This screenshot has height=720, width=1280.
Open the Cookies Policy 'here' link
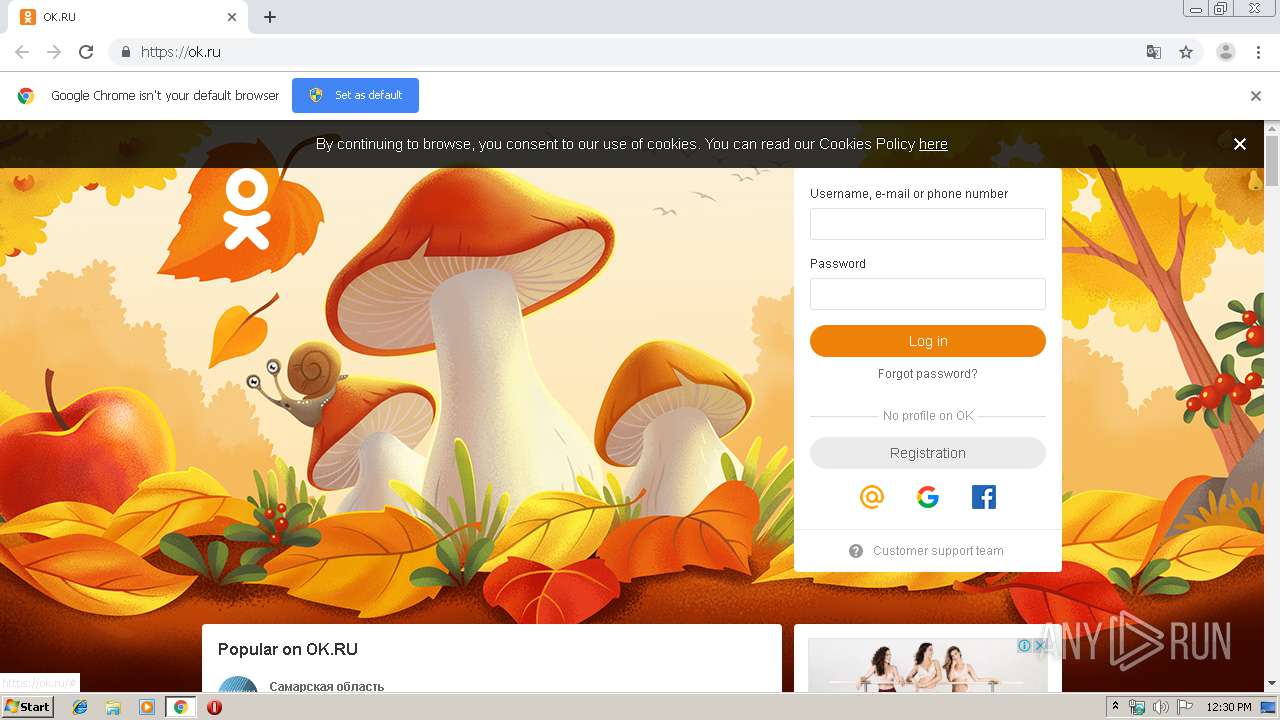pyautogui.click(x=933, y=144)
